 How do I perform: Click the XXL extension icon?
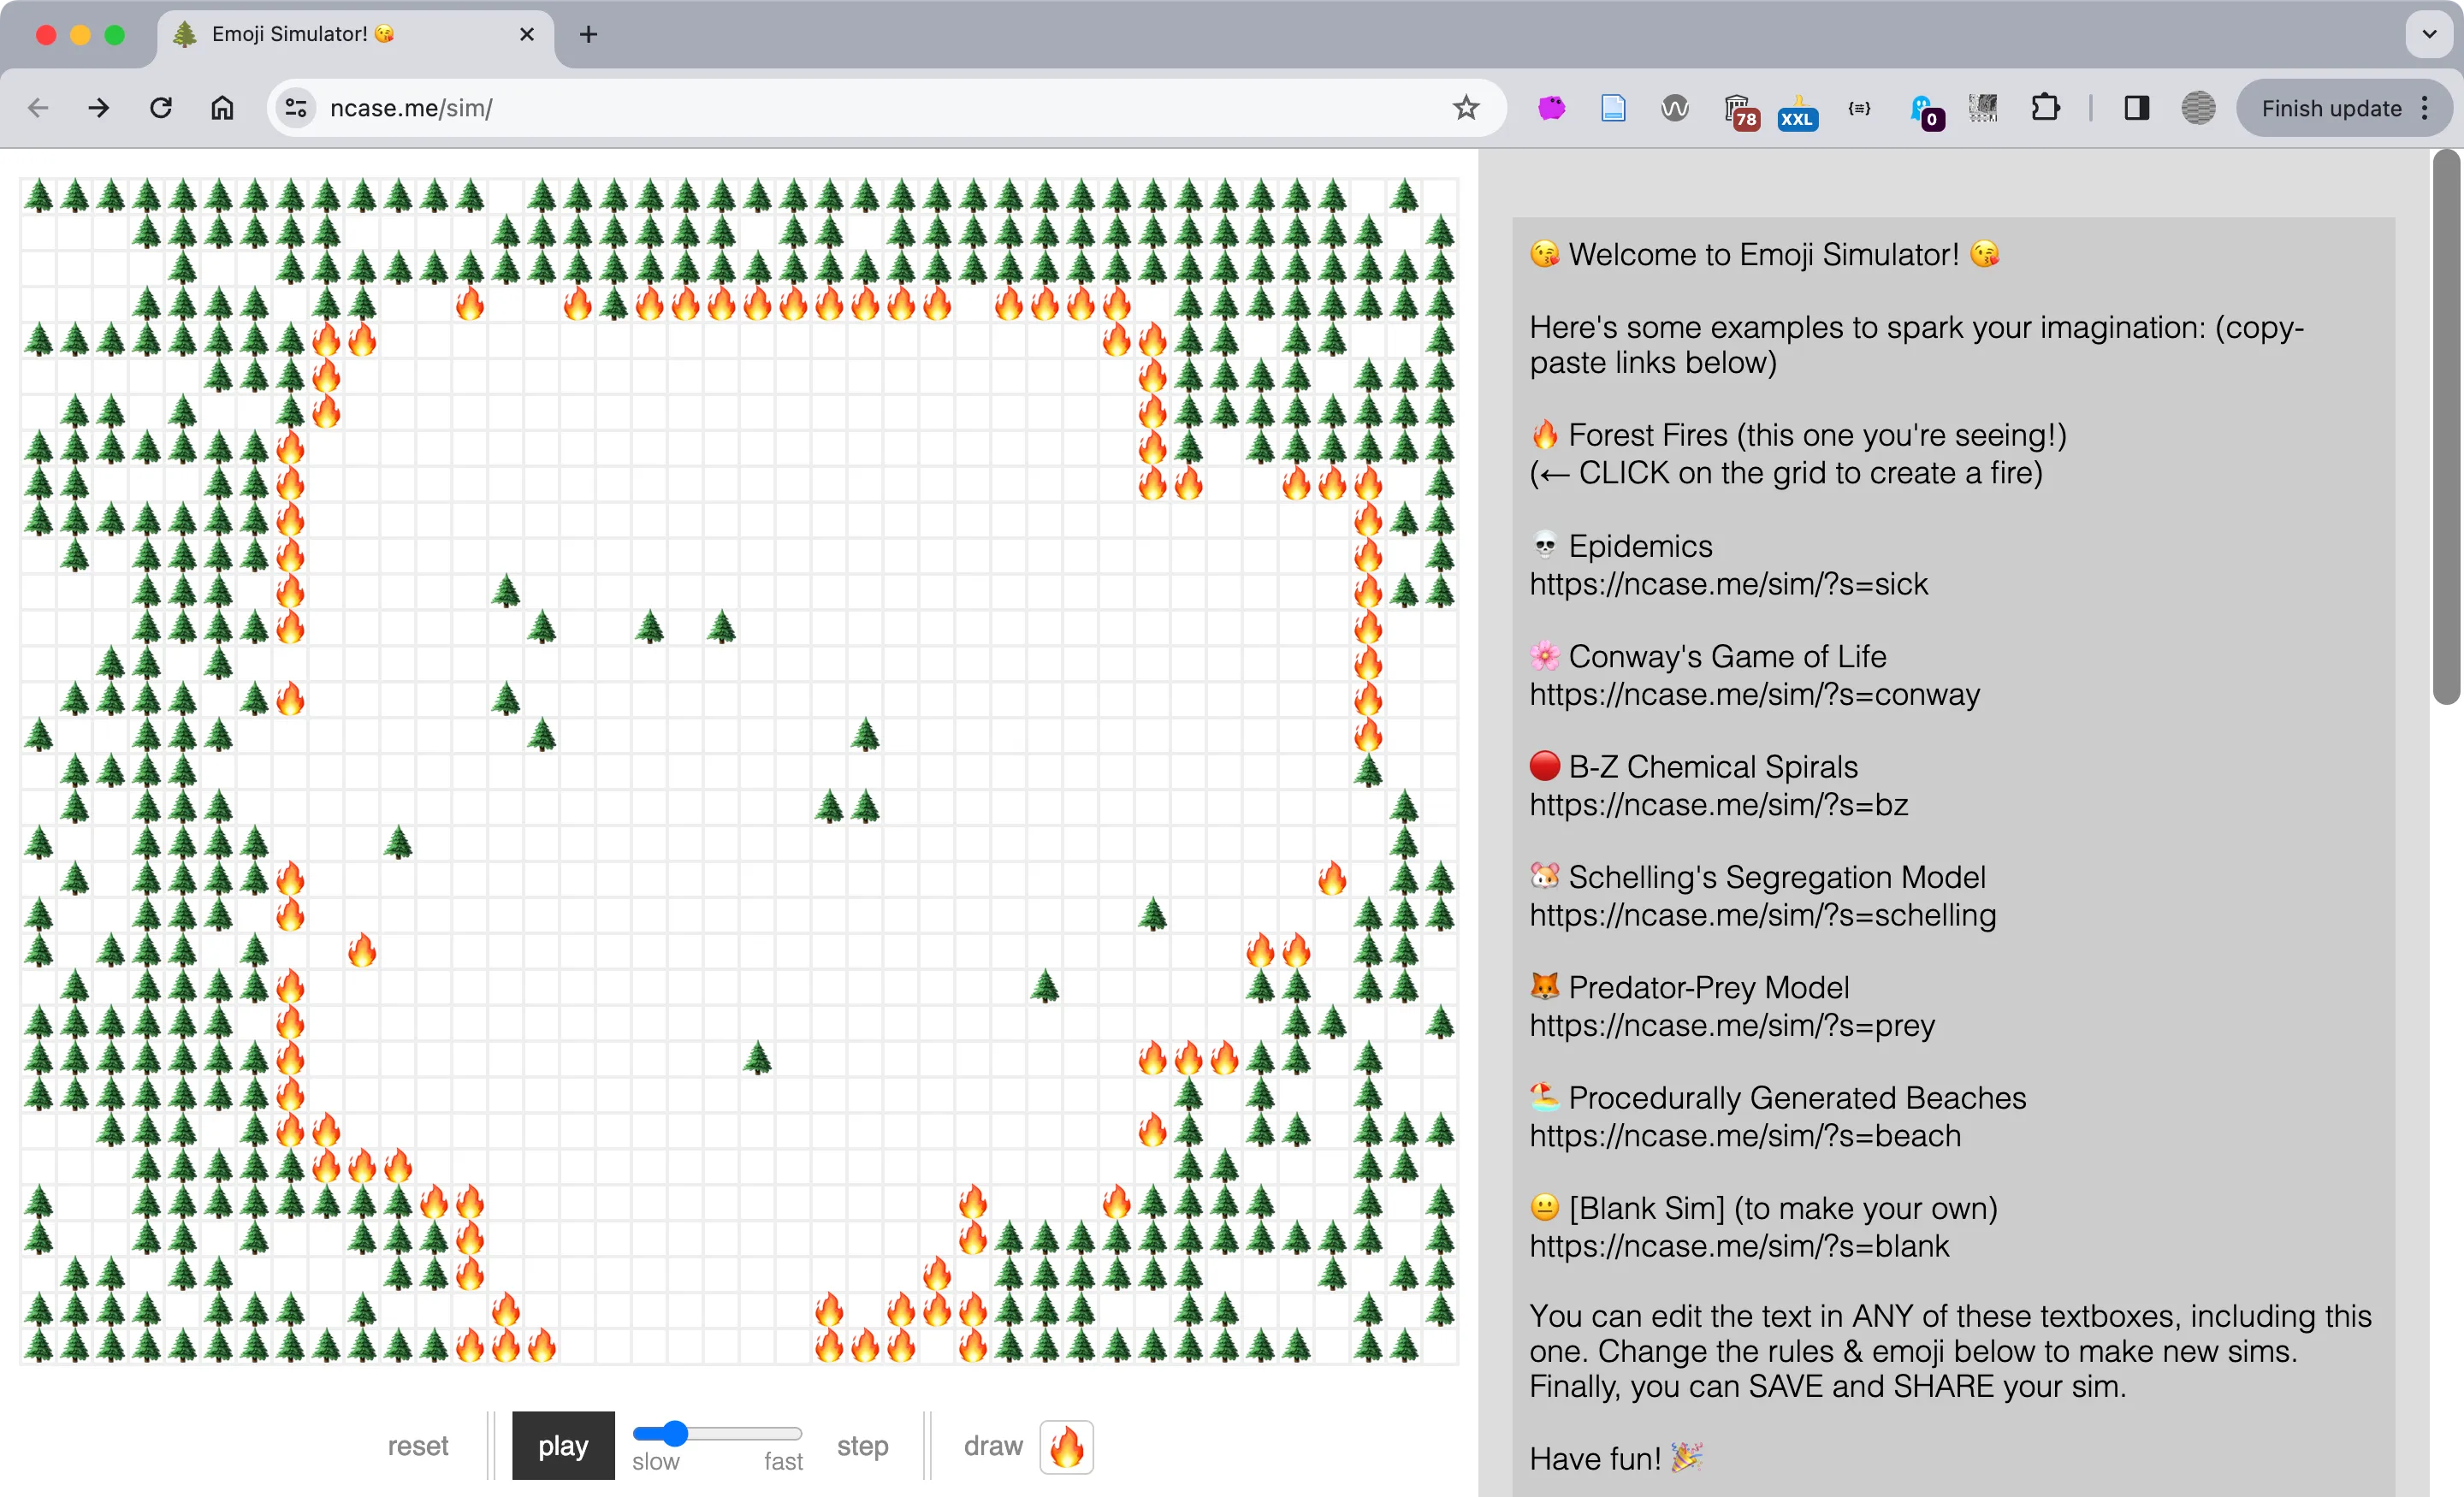(1796, 110)
